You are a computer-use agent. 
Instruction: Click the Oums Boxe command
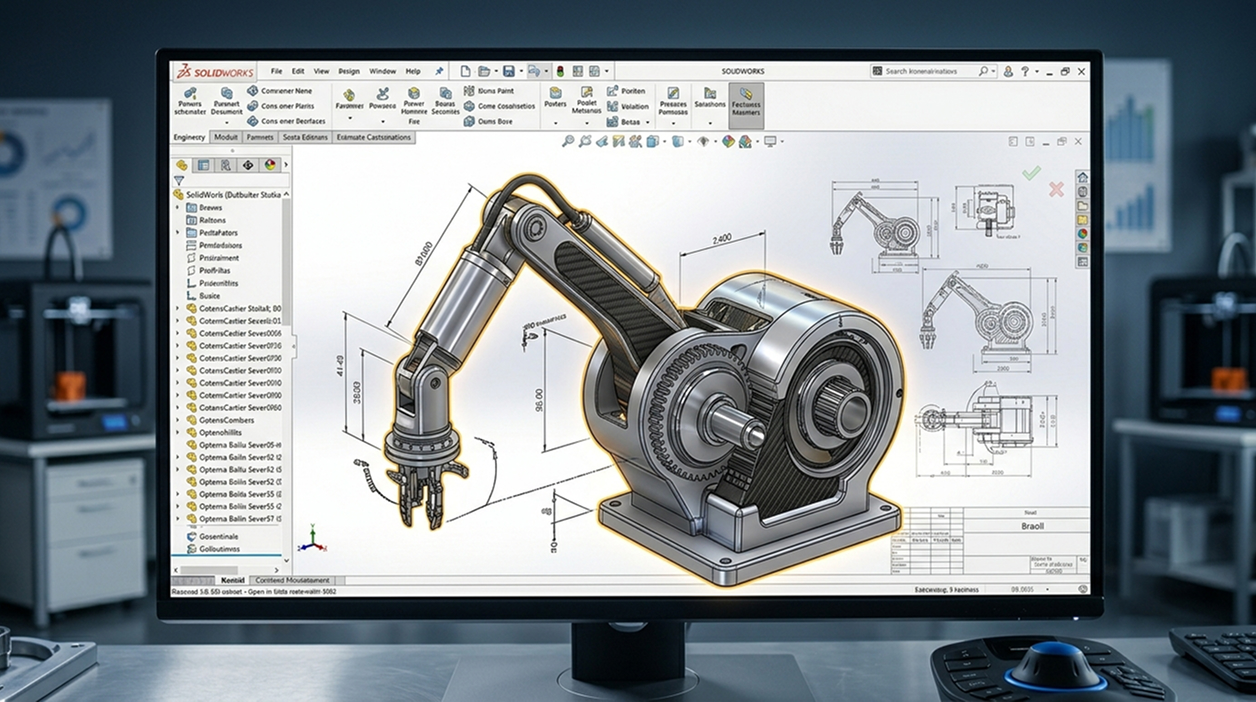click(488, 120)
